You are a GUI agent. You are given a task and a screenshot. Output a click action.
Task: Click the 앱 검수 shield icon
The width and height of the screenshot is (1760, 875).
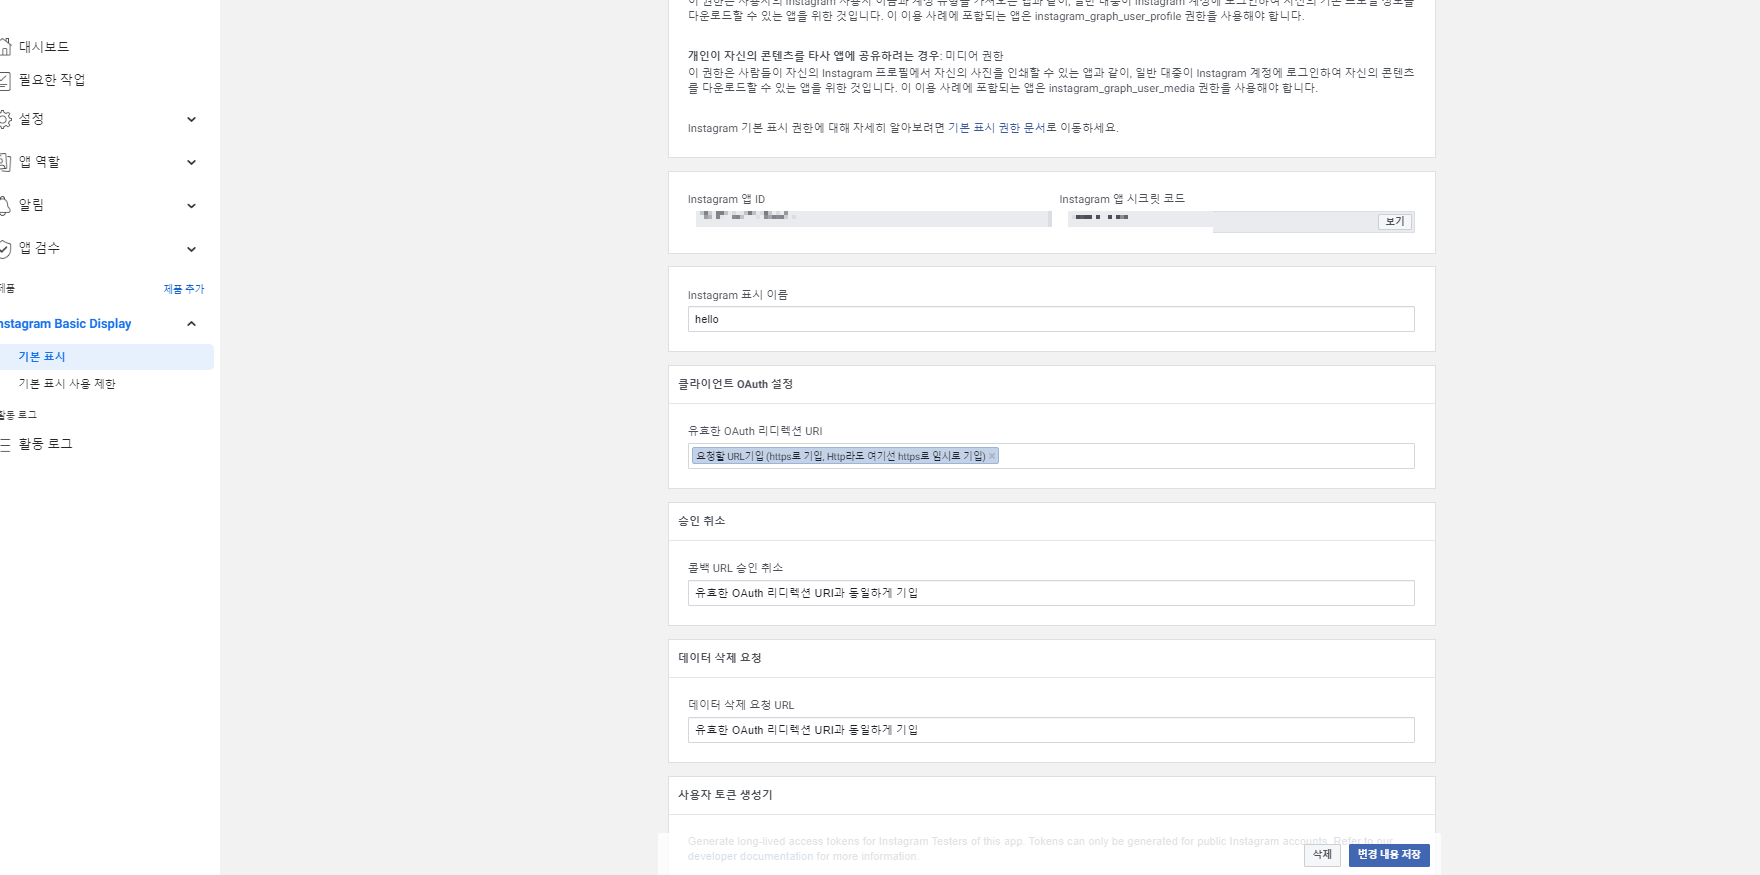pos(5,248)
